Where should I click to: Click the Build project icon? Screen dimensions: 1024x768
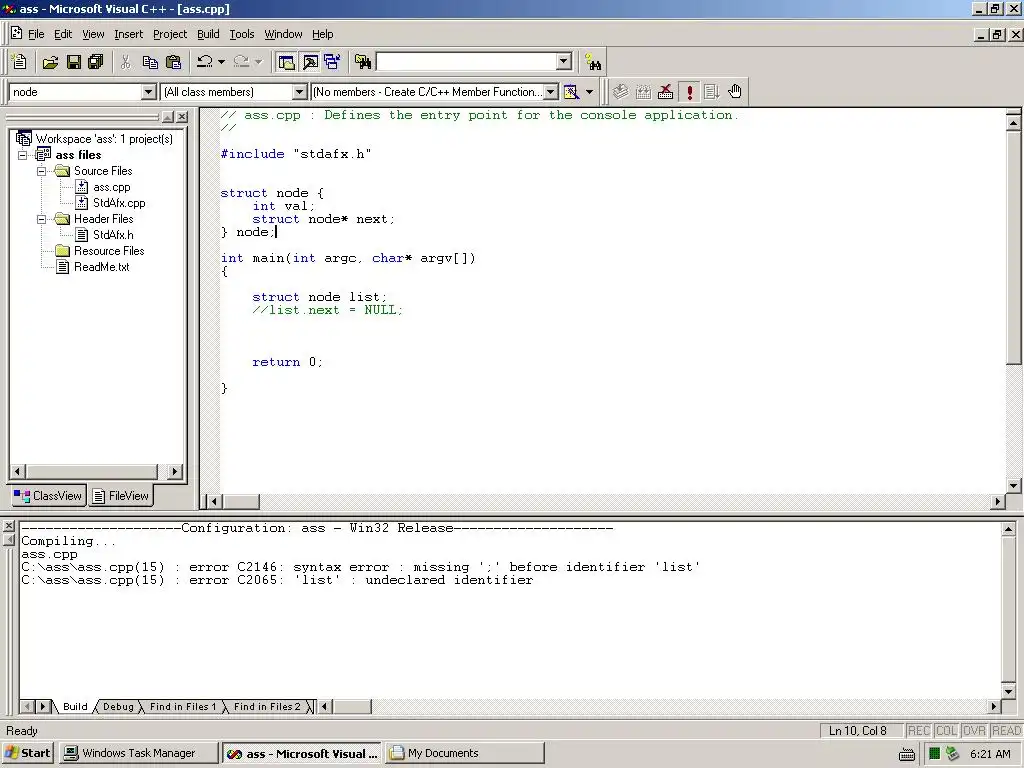pos(643,92)
